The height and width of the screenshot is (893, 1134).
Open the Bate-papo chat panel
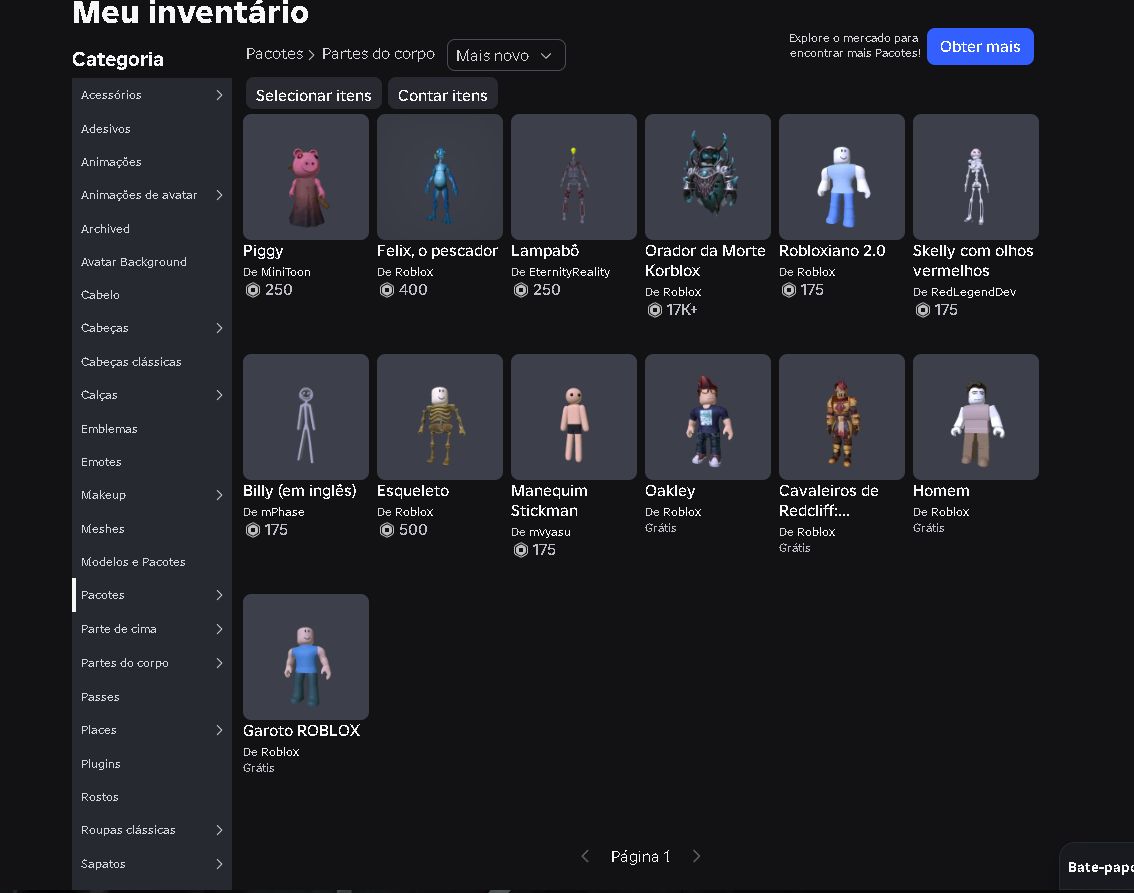coord(1099,867)
